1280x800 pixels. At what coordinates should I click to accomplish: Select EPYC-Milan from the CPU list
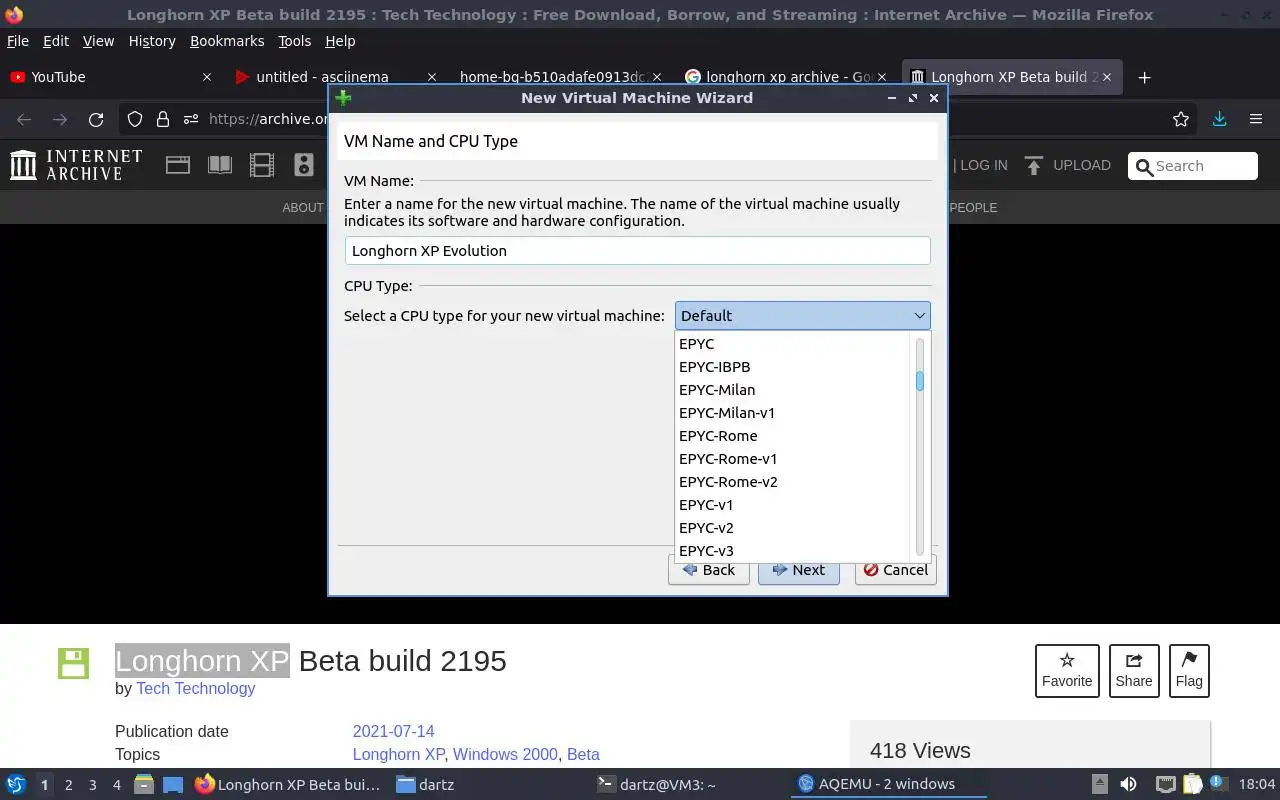(x=794, y=390)
